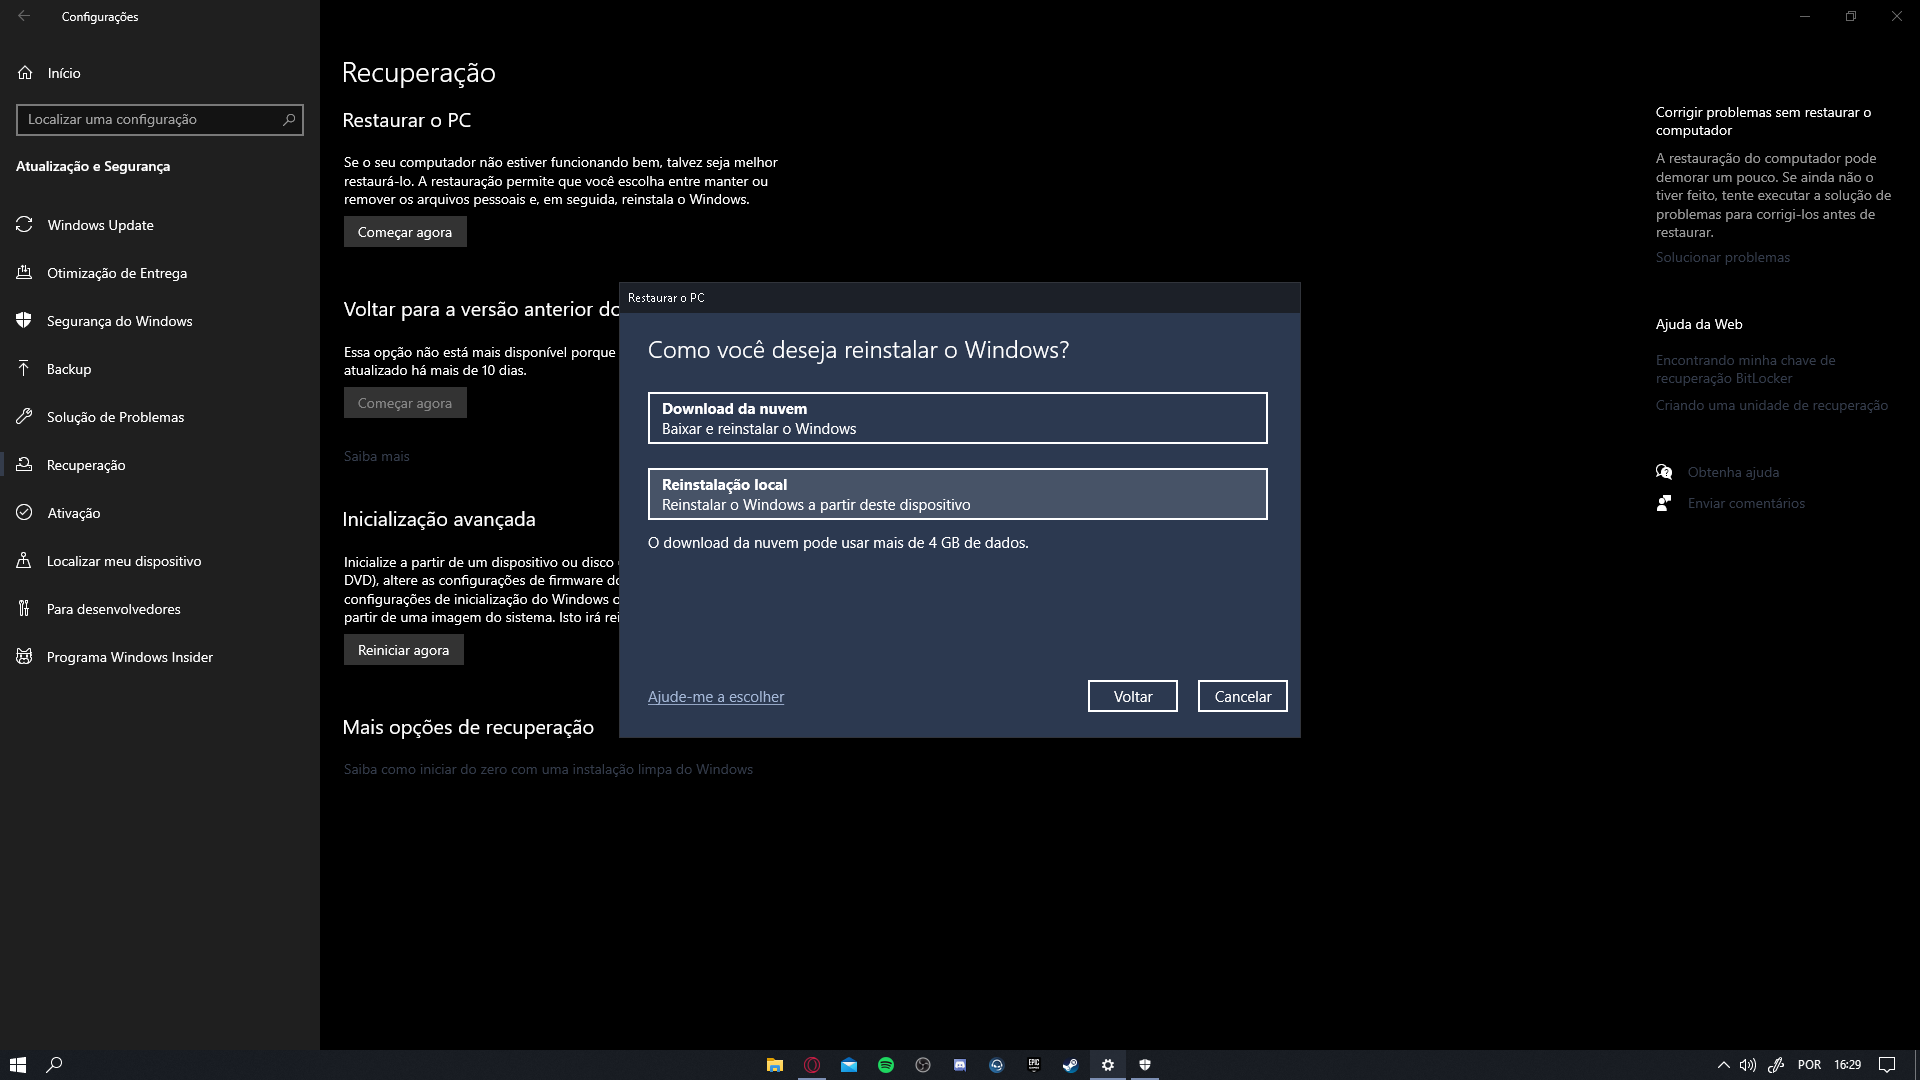The height and width of the screenshot is (1080, 1920).
Task: Open the pen workspace tray icon
Action: (x=1776, y=1065)
